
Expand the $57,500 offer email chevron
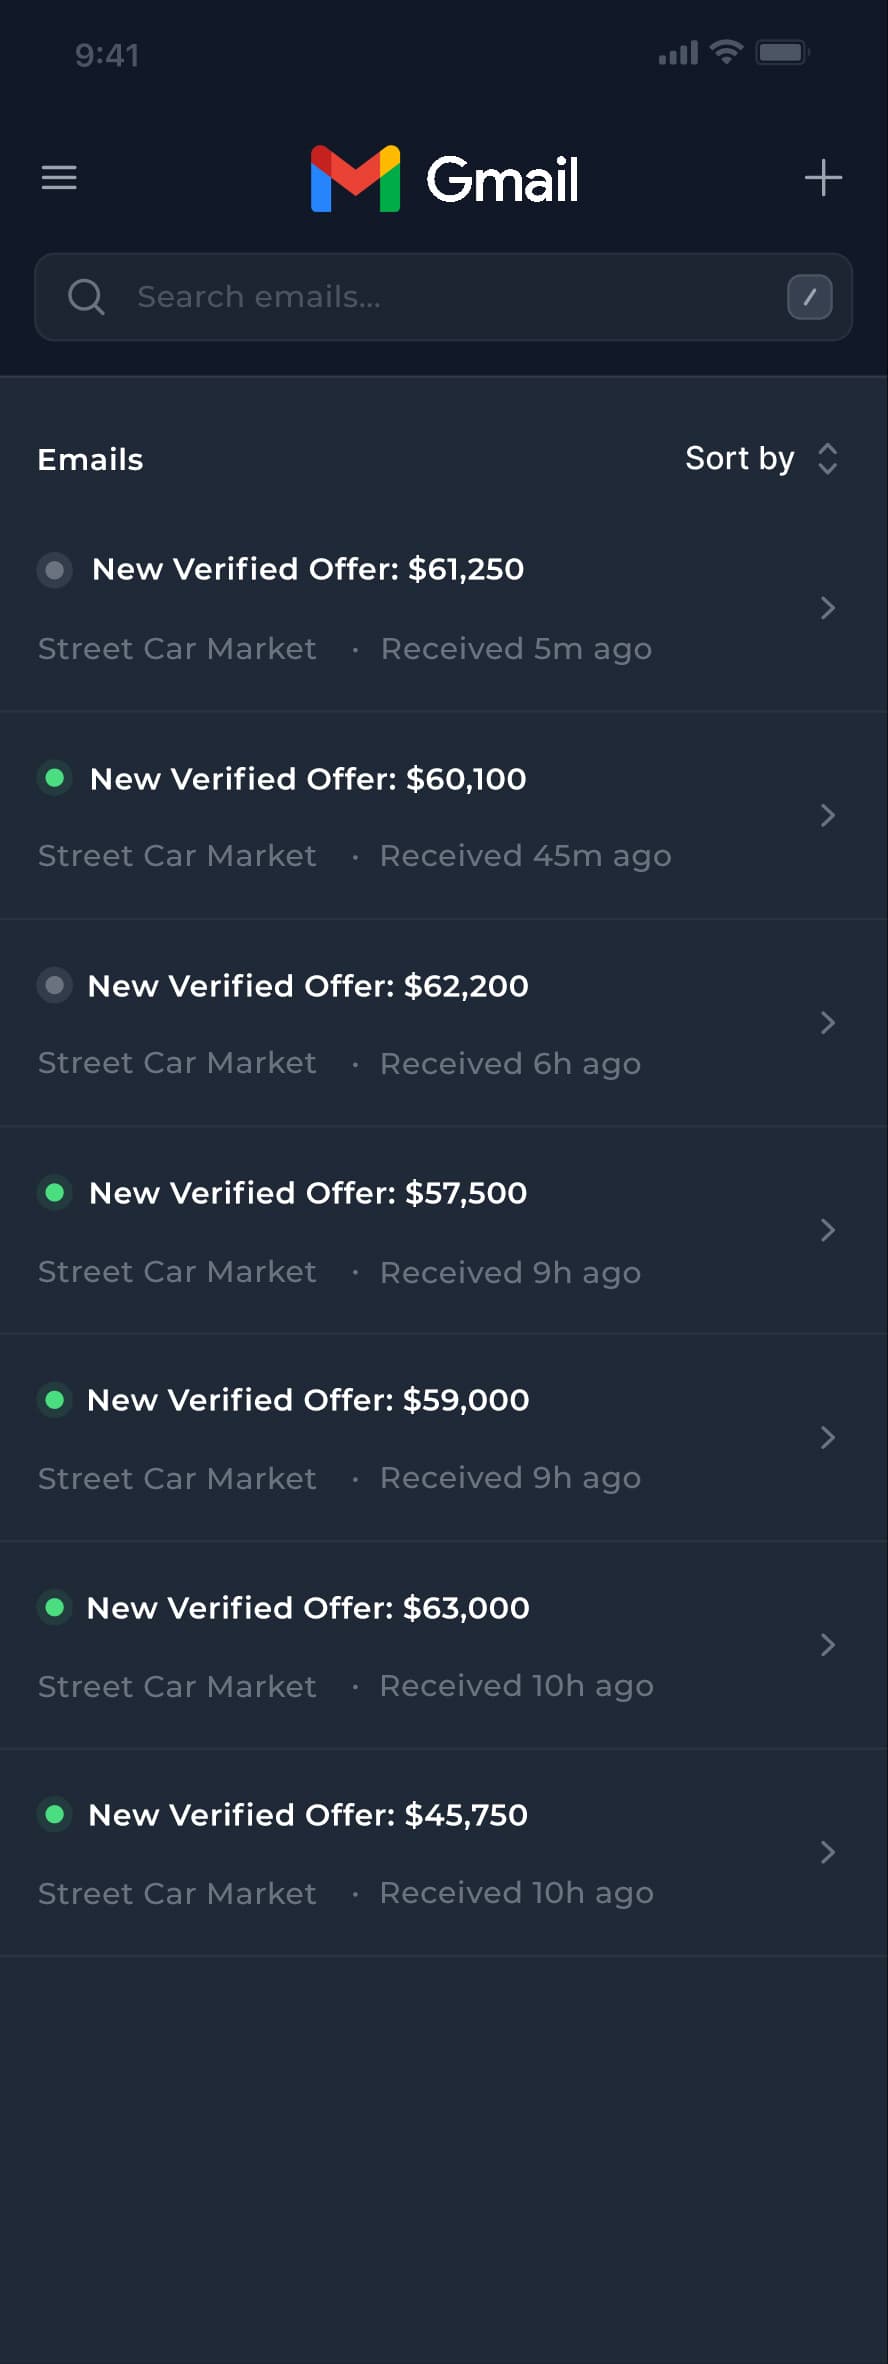[827, 1230]
